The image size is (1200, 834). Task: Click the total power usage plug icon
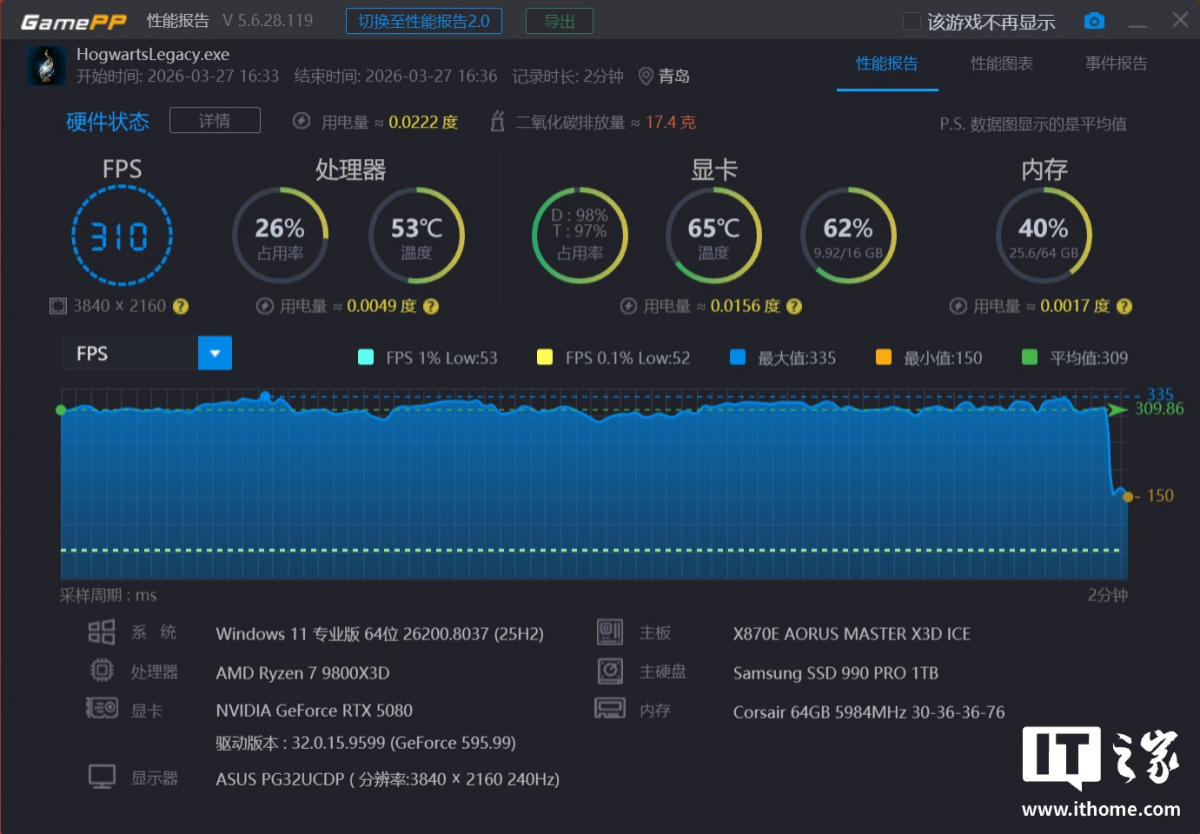[301, 122]
